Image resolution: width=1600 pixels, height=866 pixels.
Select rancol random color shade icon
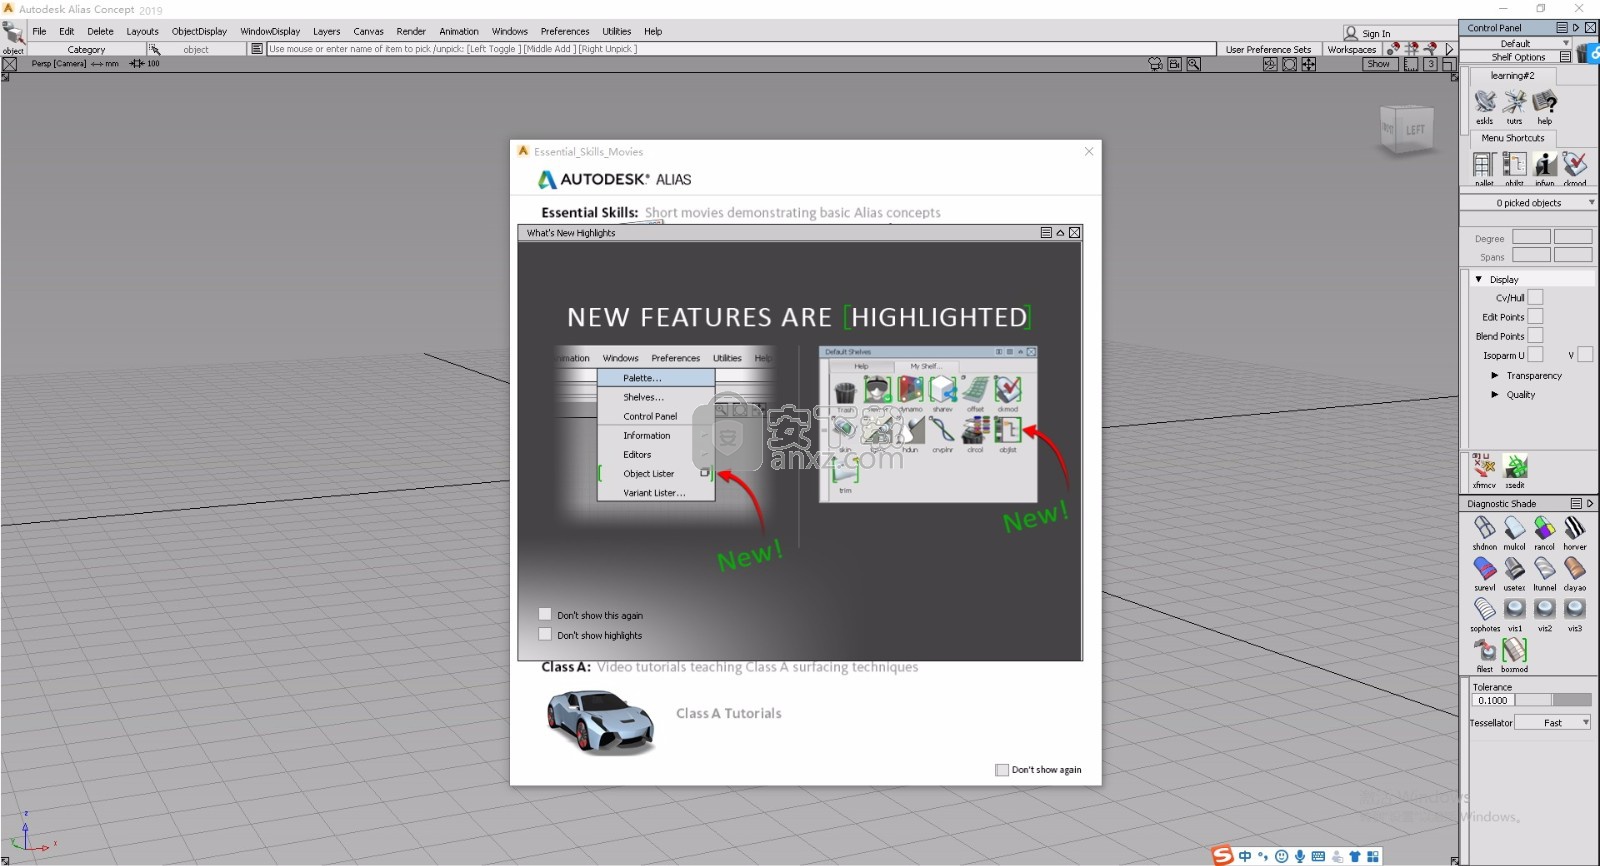click(1545, 528)
